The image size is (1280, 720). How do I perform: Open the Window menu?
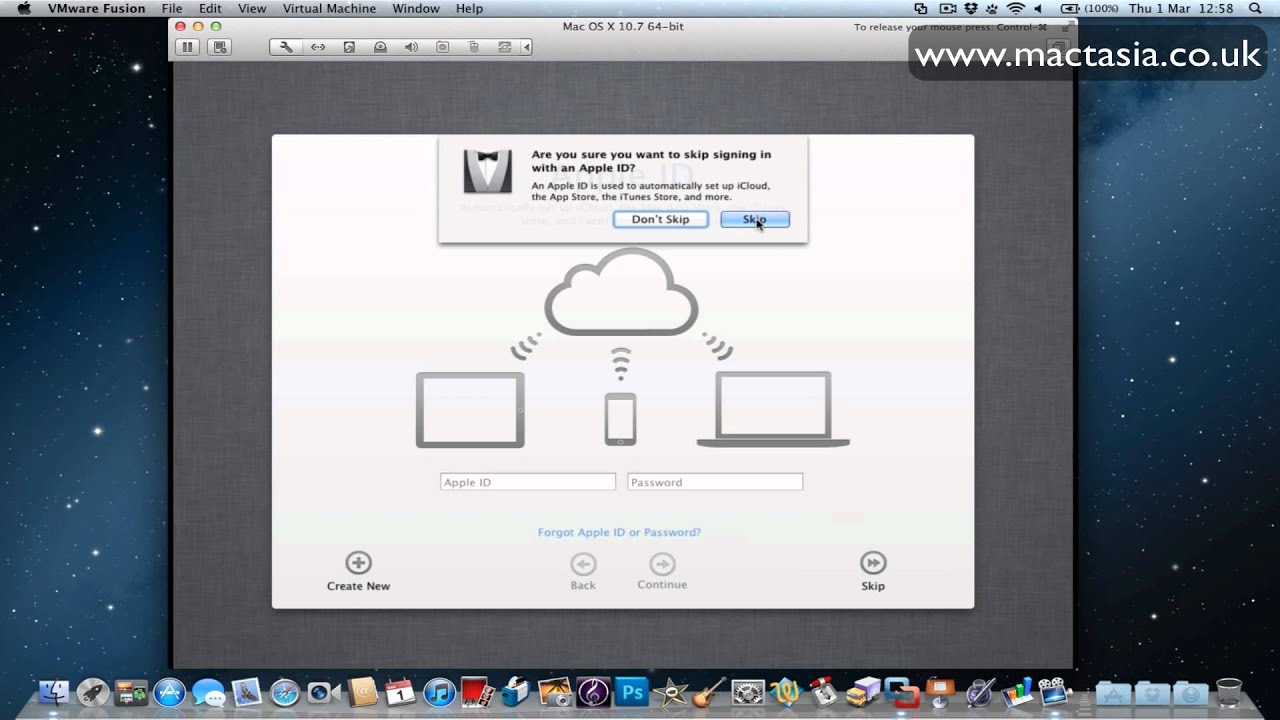(416, 8)
